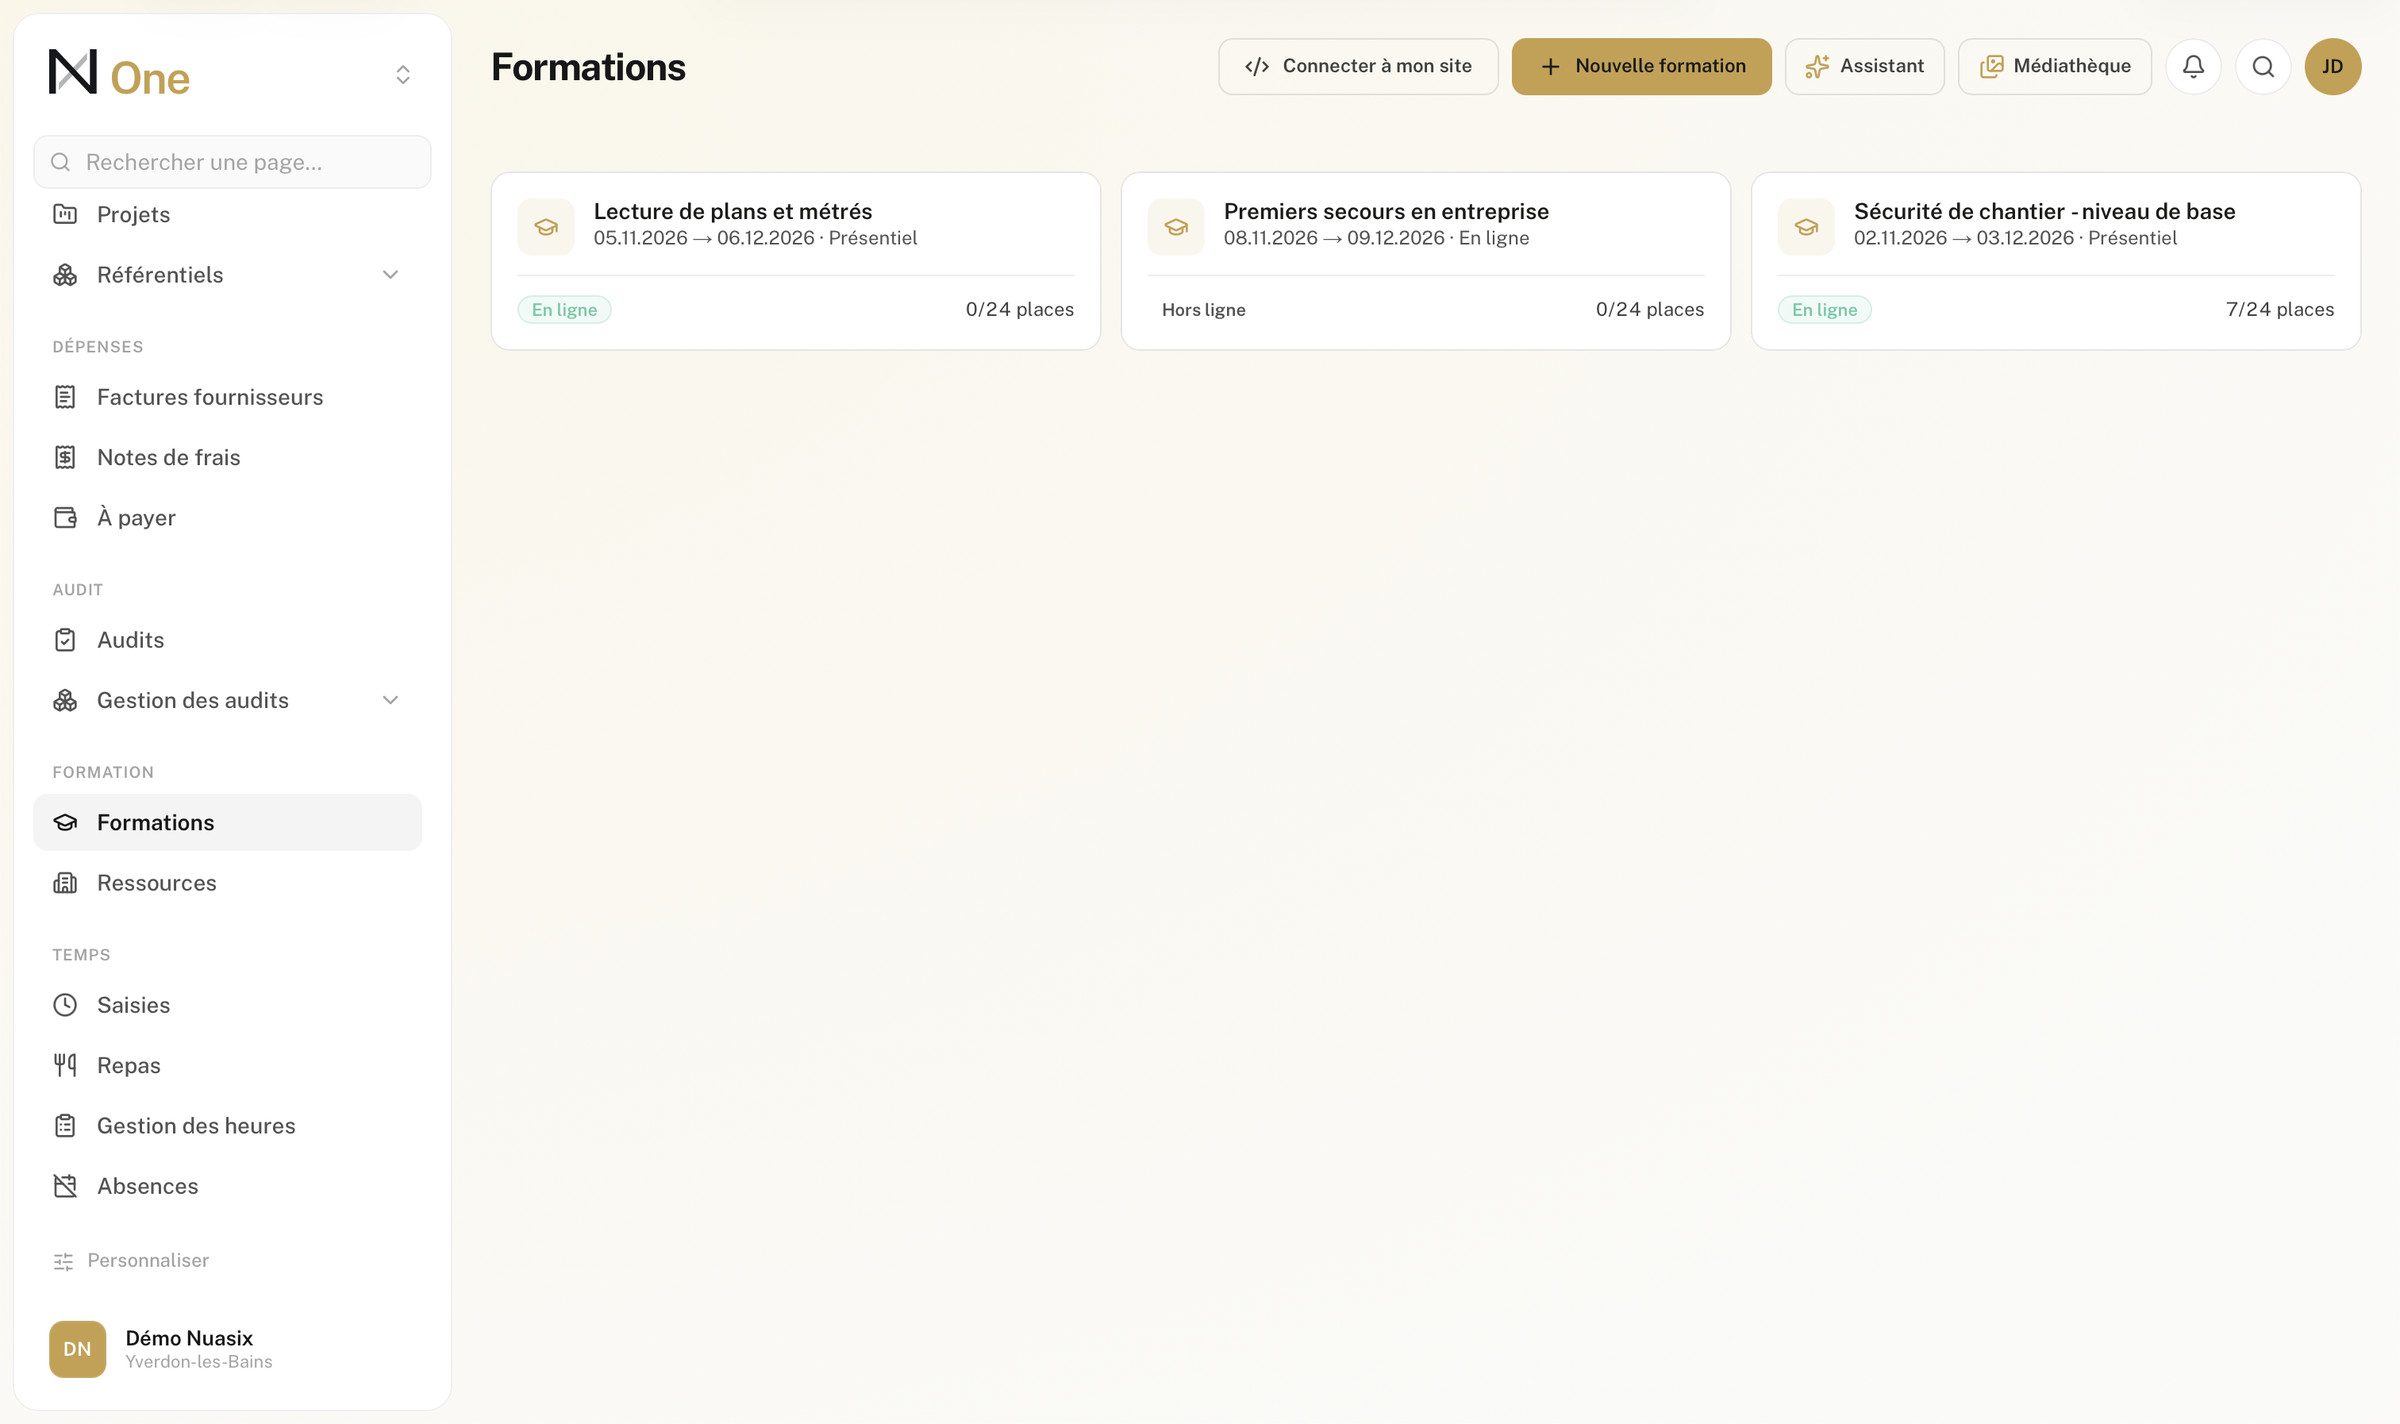Click 7/24 places on Sécurité card

pyautogui.click(x=2280, y=310)
